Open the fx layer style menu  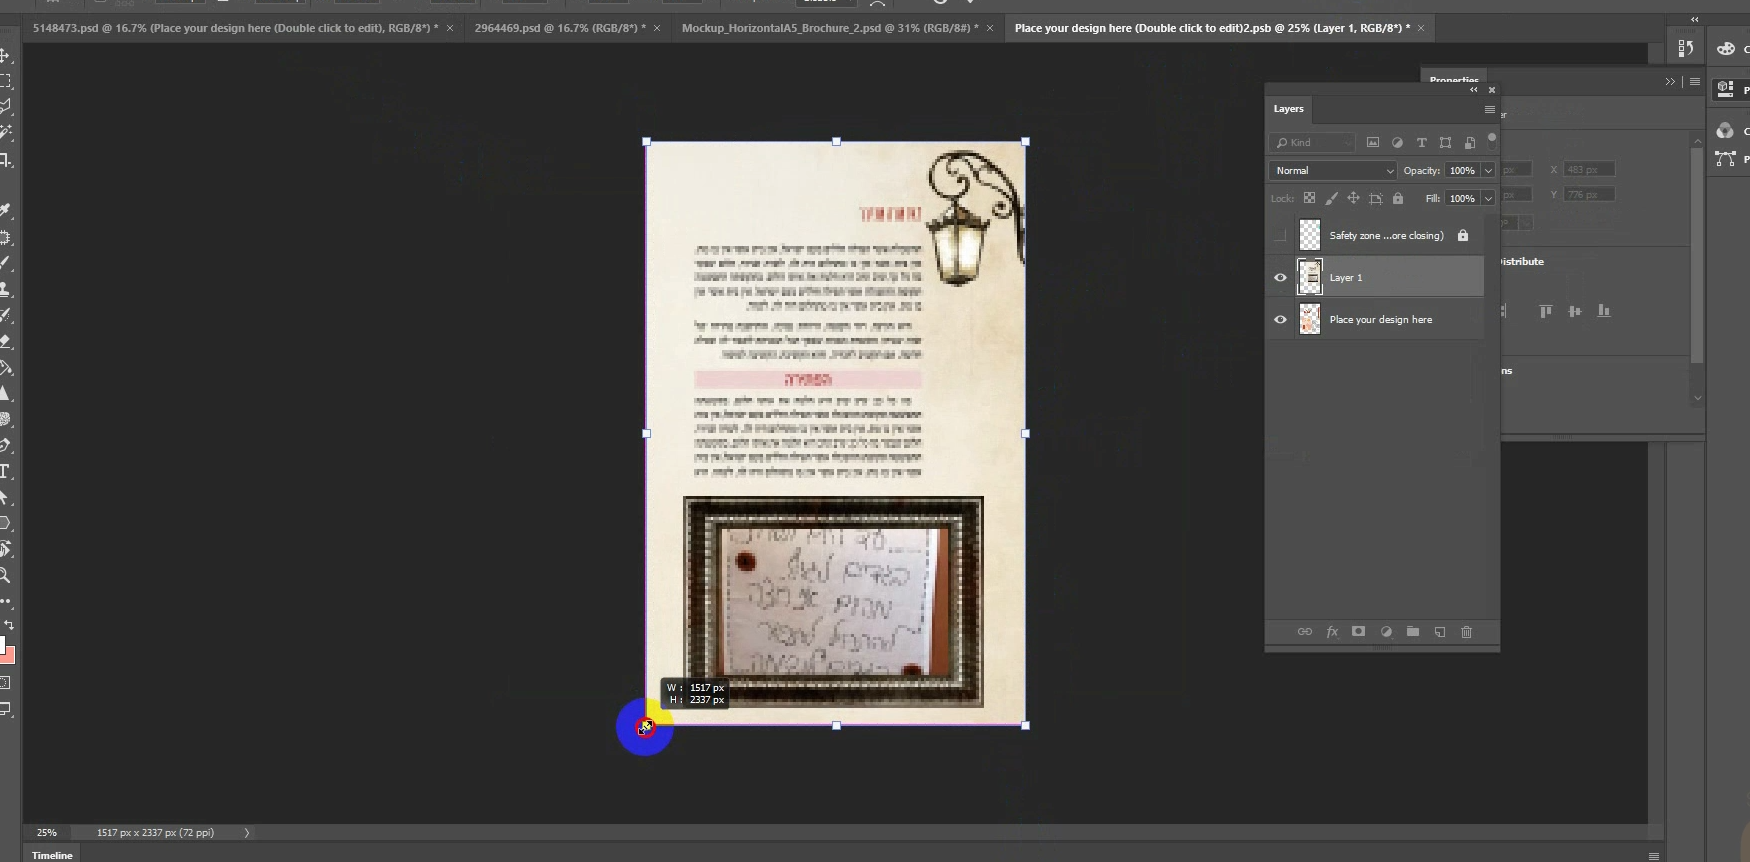[1332, 632]
